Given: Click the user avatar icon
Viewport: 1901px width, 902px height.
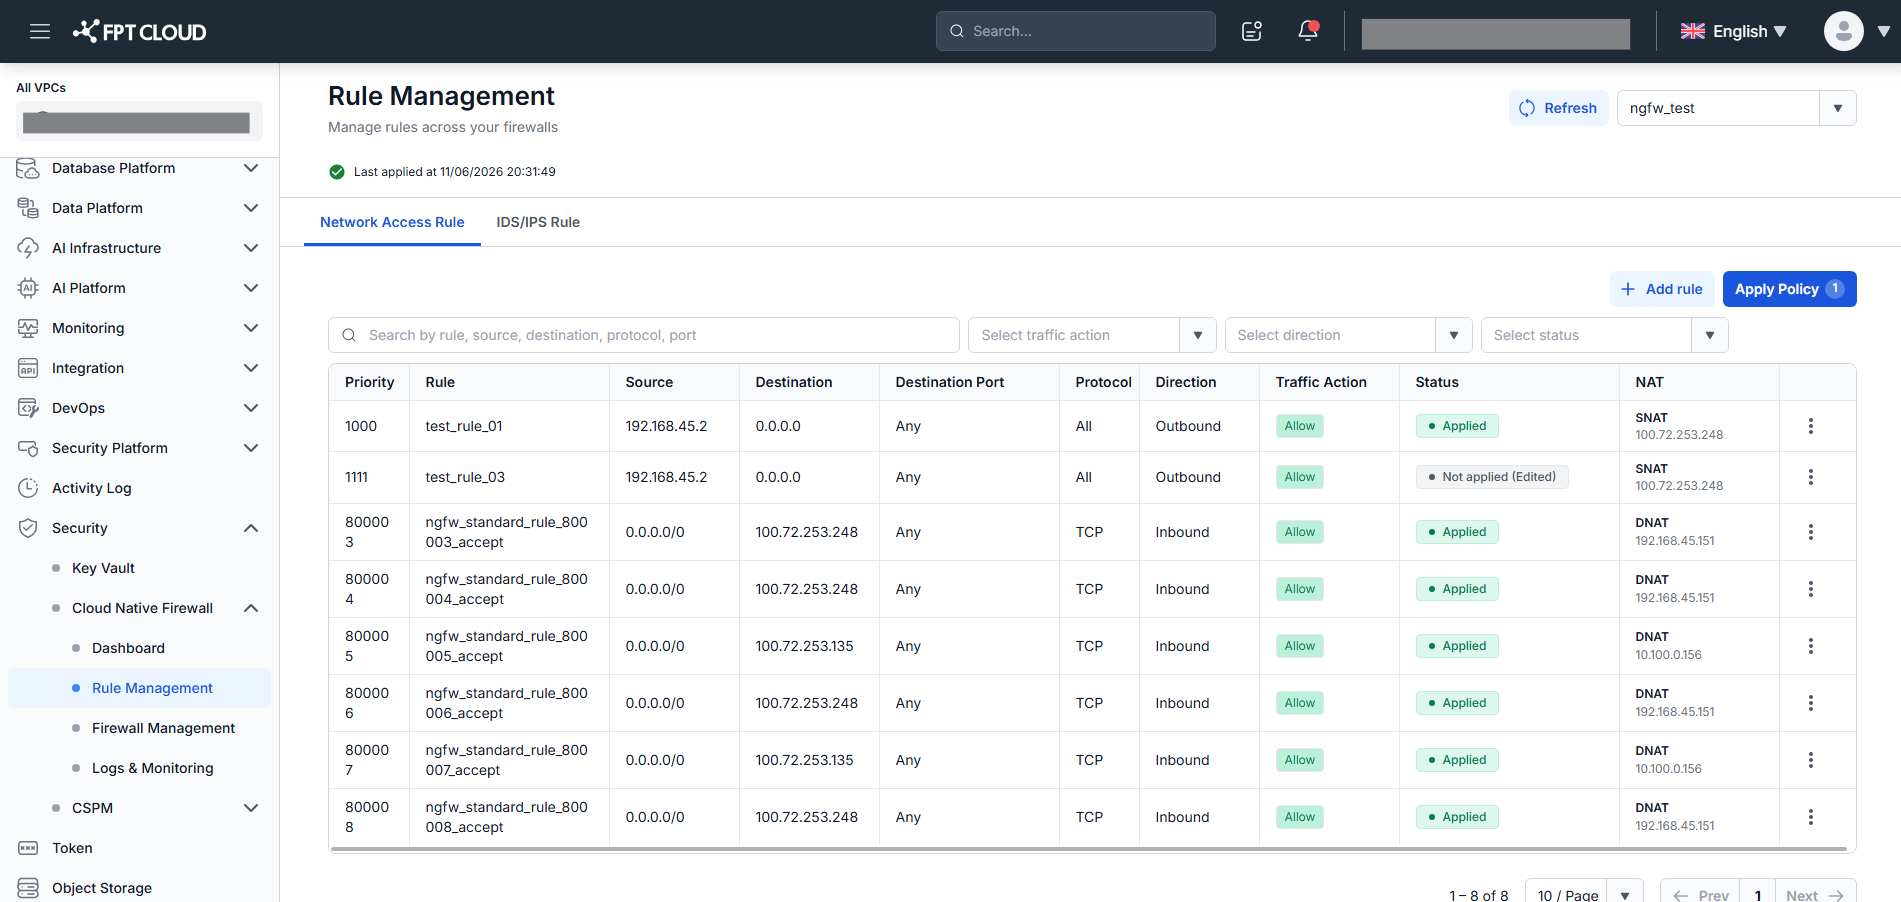Looking at the screenshot, I should pyautogui.click(x=1843, y=31).
